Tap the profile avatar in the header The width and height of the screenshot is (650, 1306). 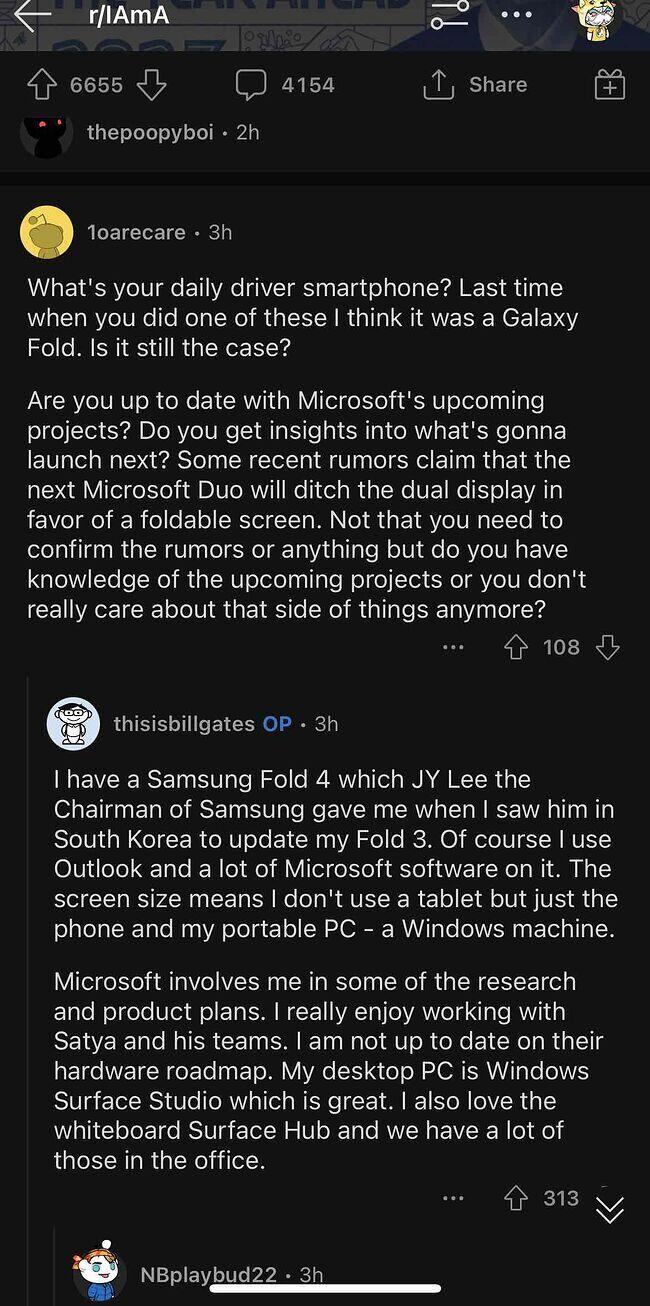click(x=599, y=18)
